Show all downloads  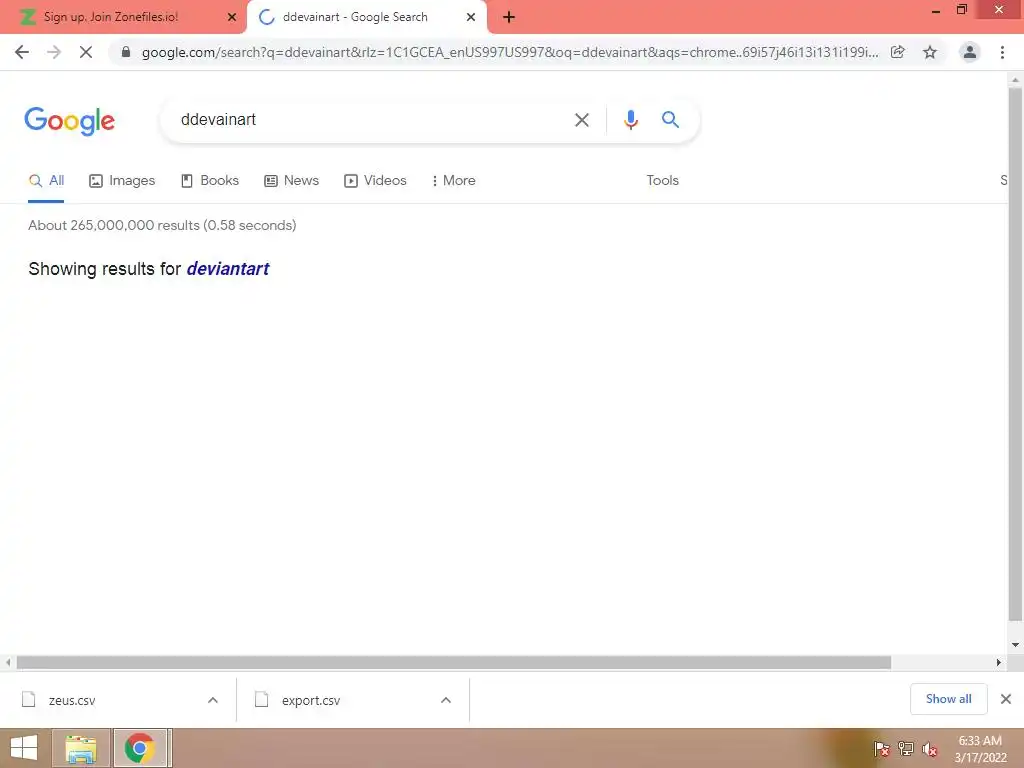pyautogui.click(x=948, y=699)
